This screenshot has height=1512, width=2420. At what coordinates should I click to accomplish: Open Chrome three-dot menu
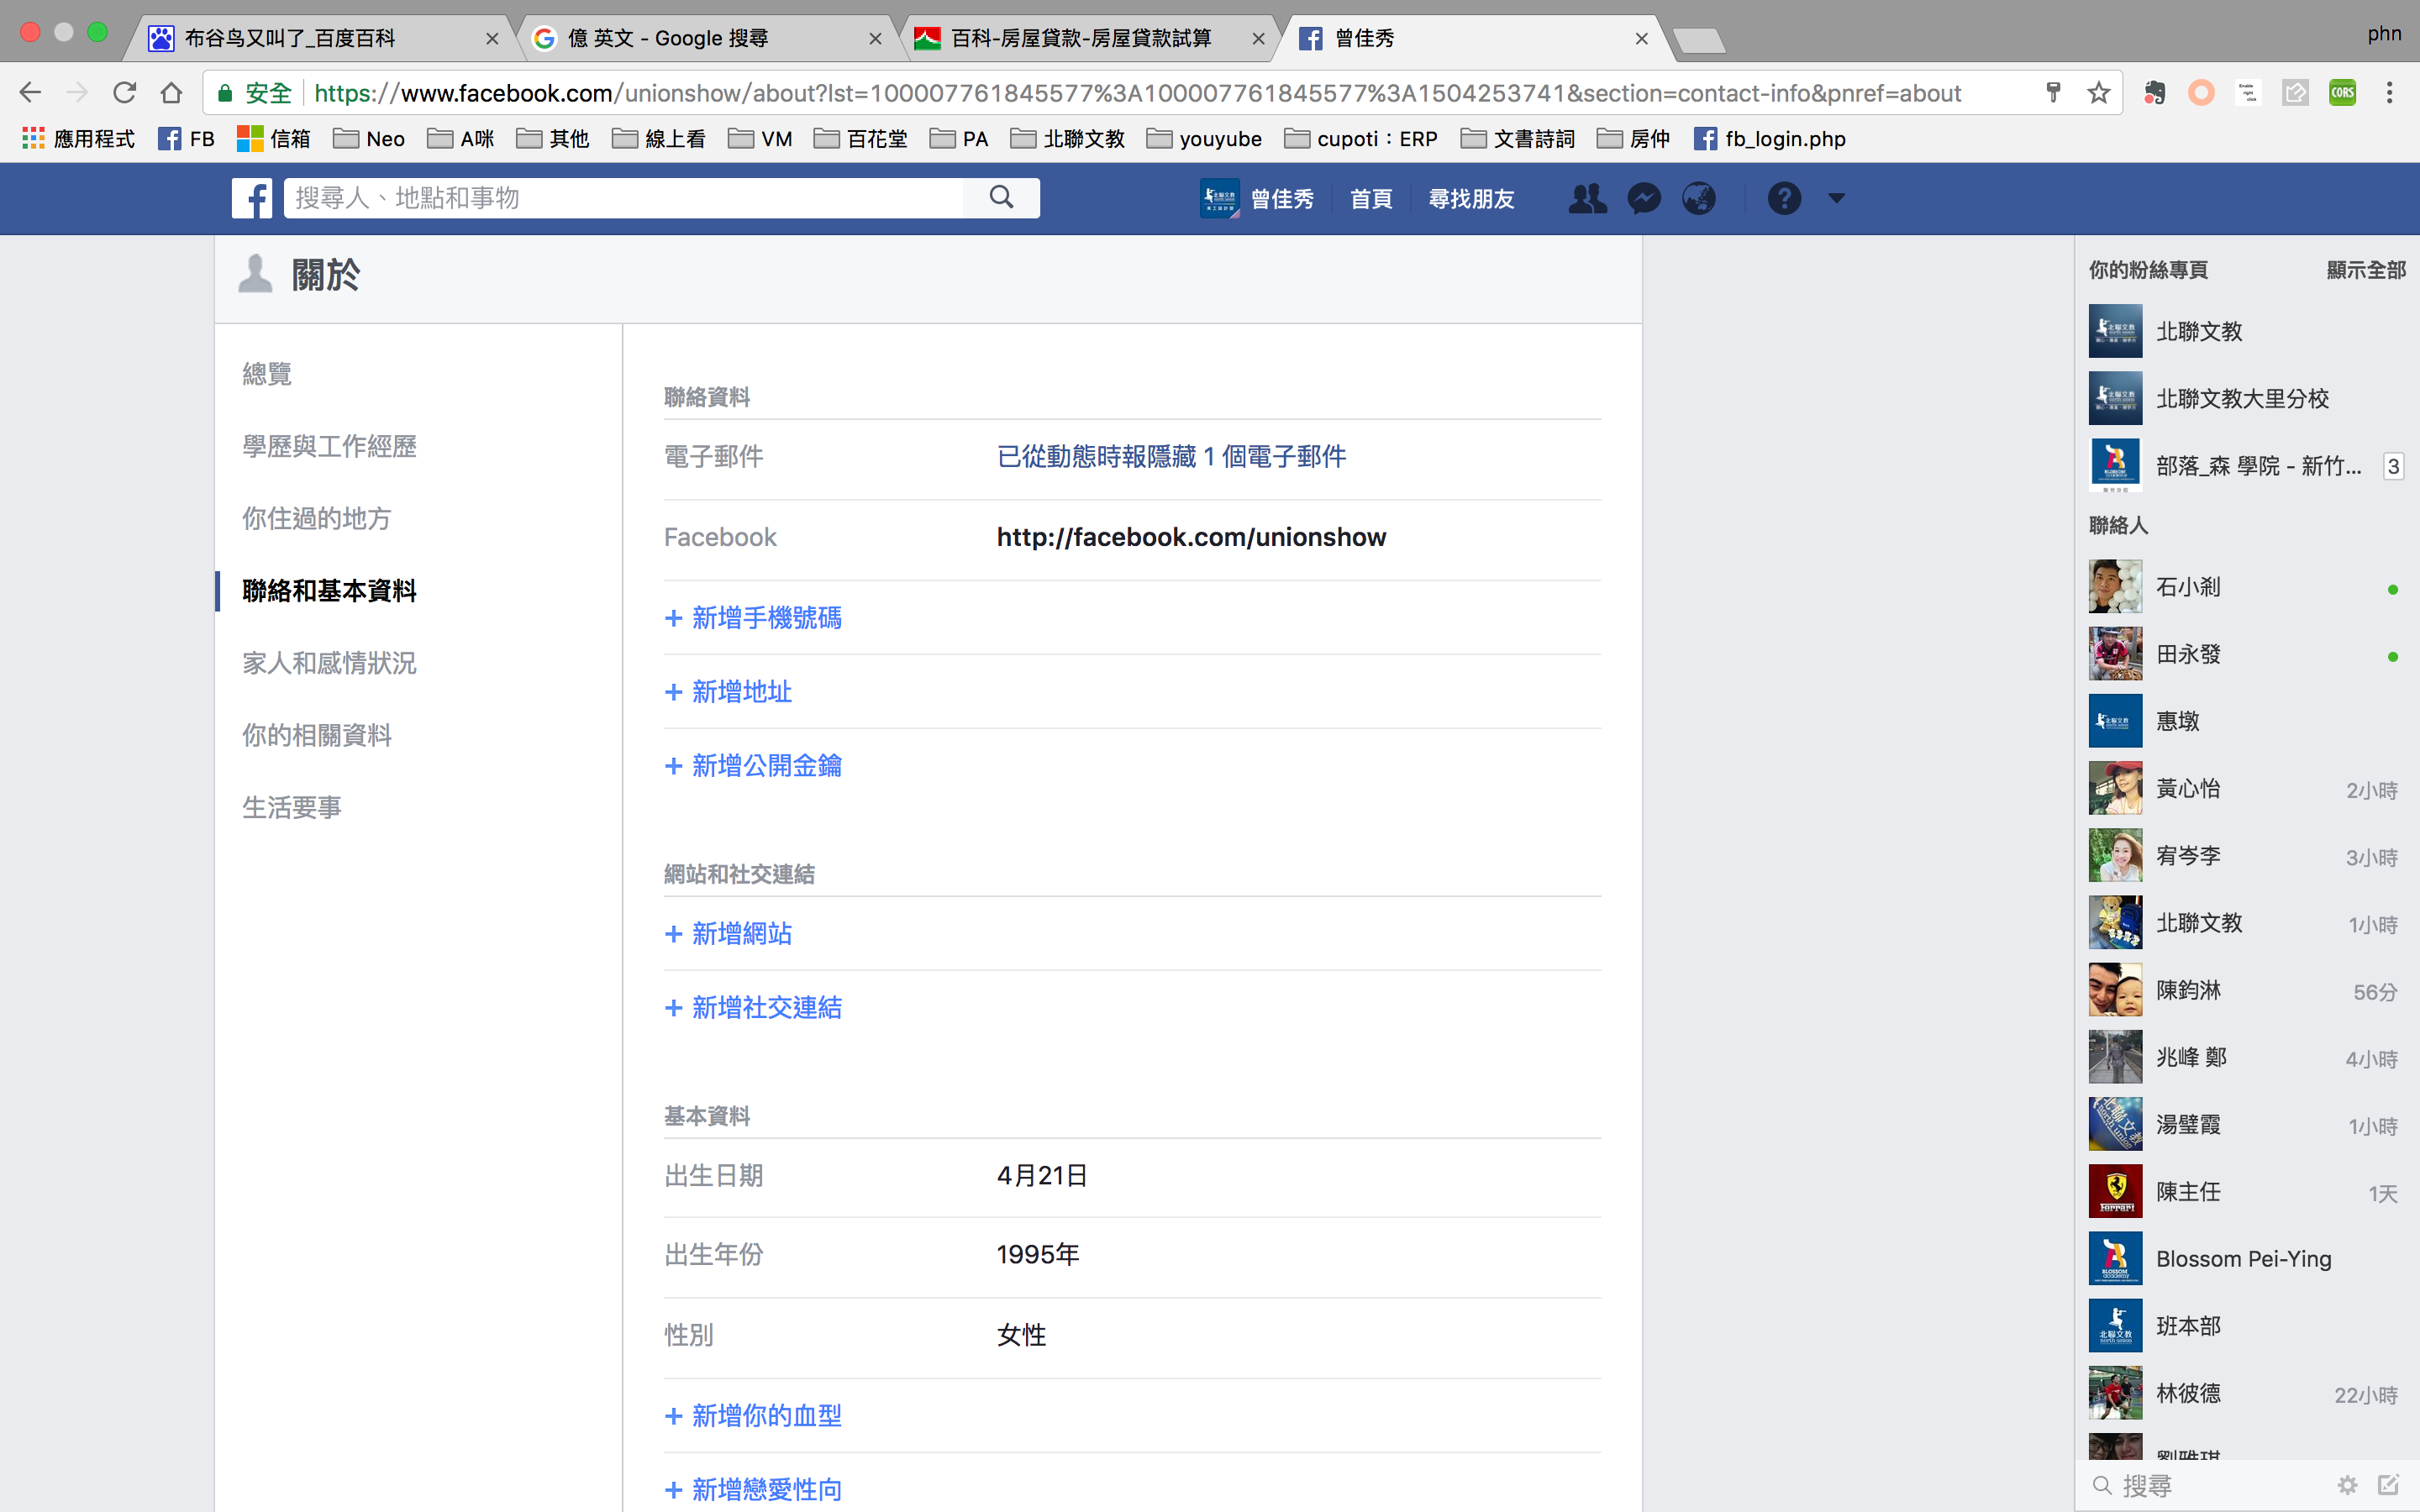pyautogui.click(x=2389, y=93)
